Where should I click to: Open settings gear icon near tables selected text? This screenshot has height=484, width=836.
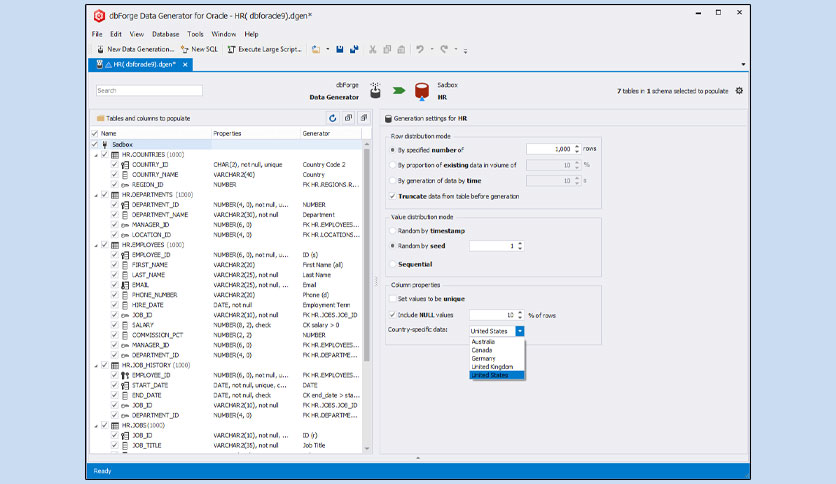739,91
